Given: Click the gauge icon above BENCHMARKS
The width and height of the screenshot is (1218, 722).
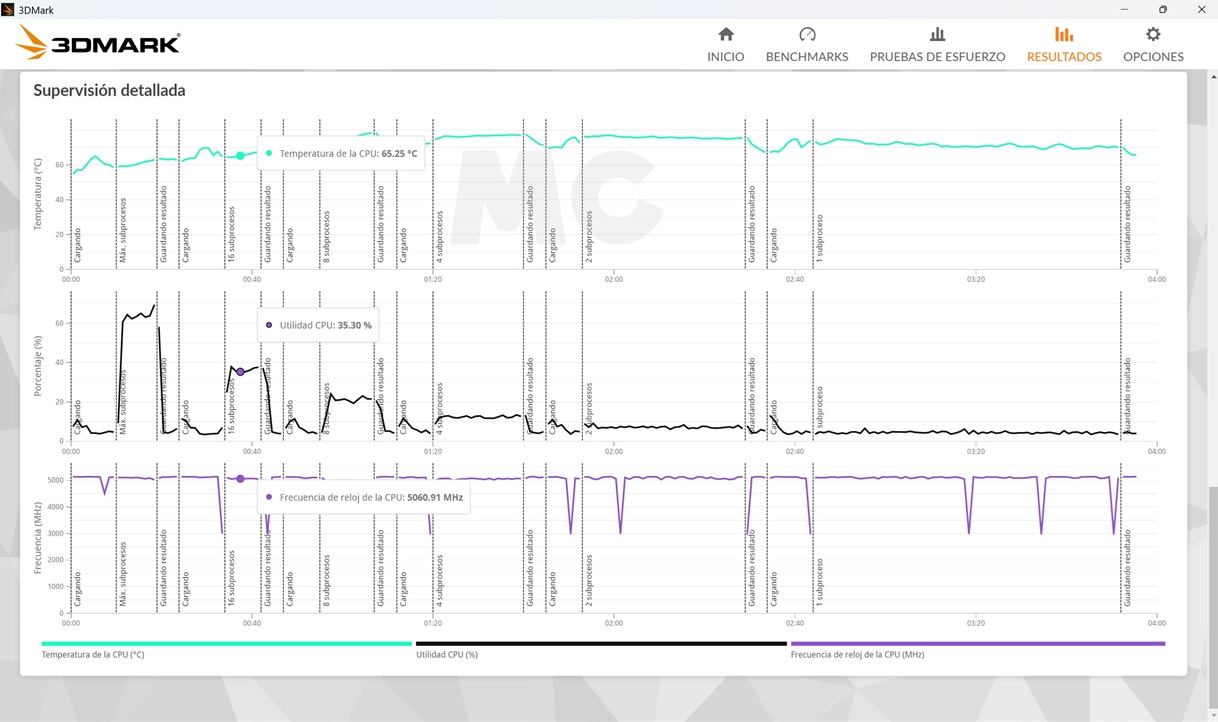Looking at the screenshot, I should click(807, 35).
